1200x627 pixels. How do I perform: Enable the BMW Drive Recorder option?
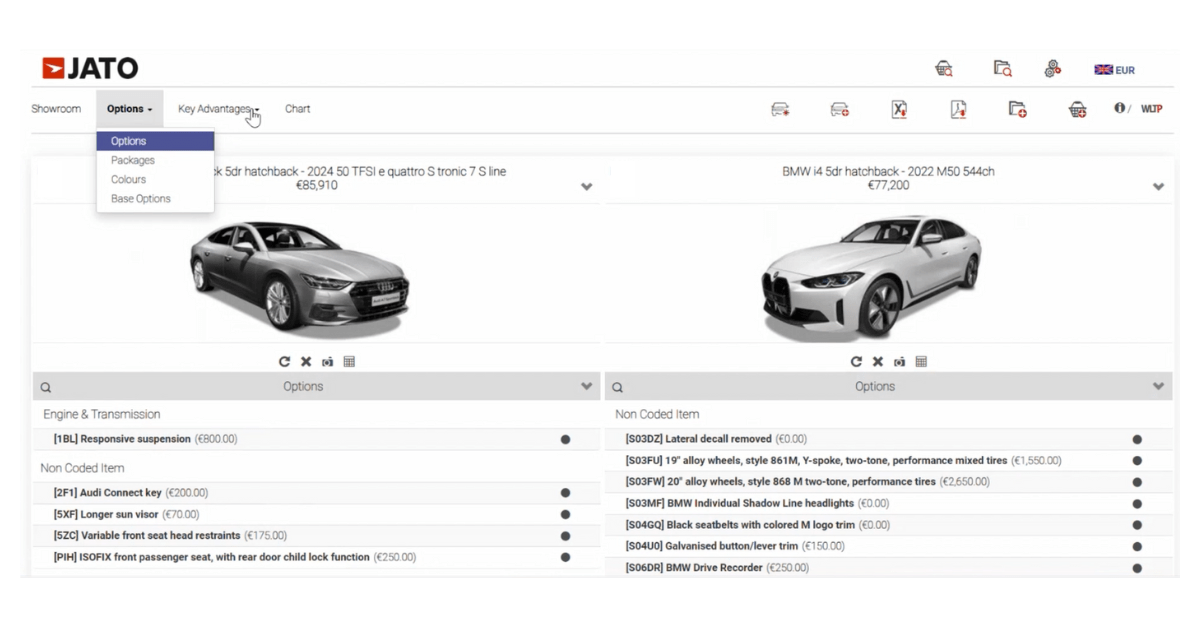click(x=1136, y=567)
